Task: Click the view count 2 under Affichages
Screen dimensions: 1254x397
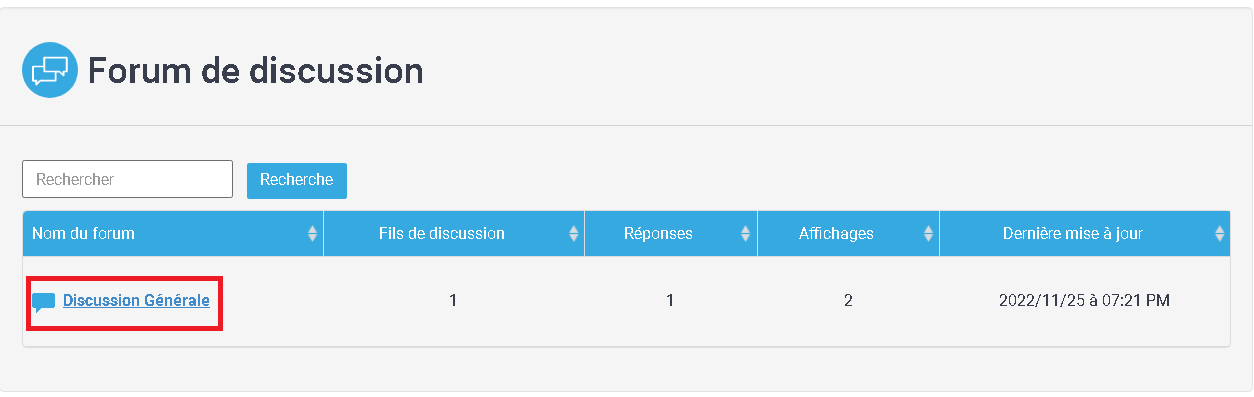Action: (x=848, y=300)
